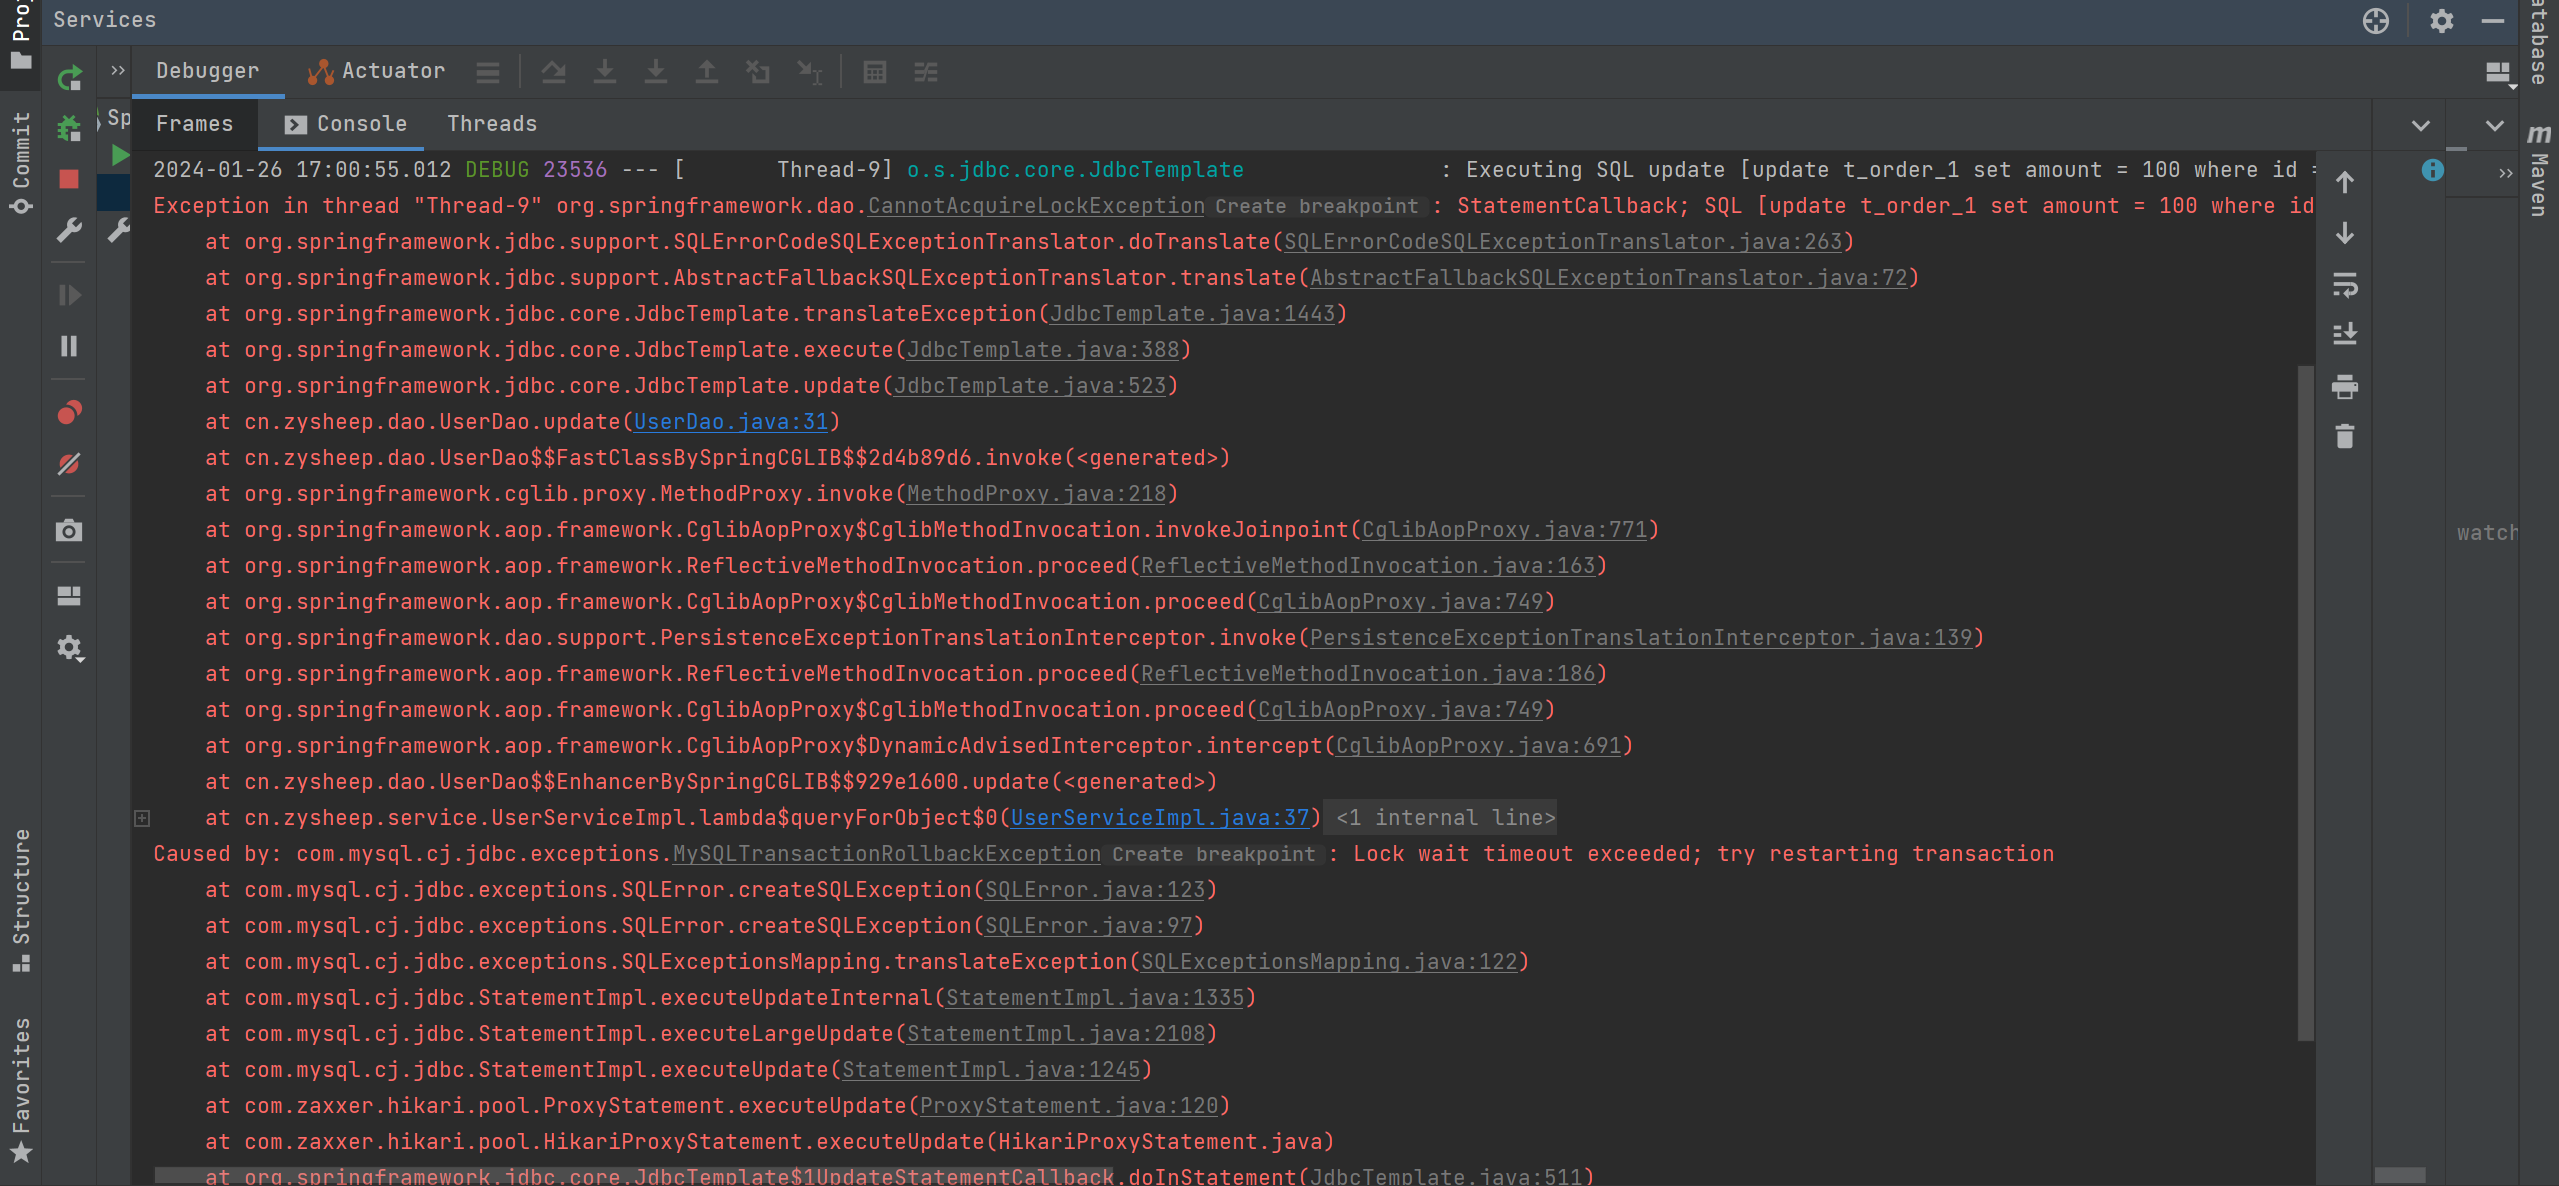This screenshot has height=1186, width=2559.
Task: Stop the running process with red square
Action: coord(69,179)
